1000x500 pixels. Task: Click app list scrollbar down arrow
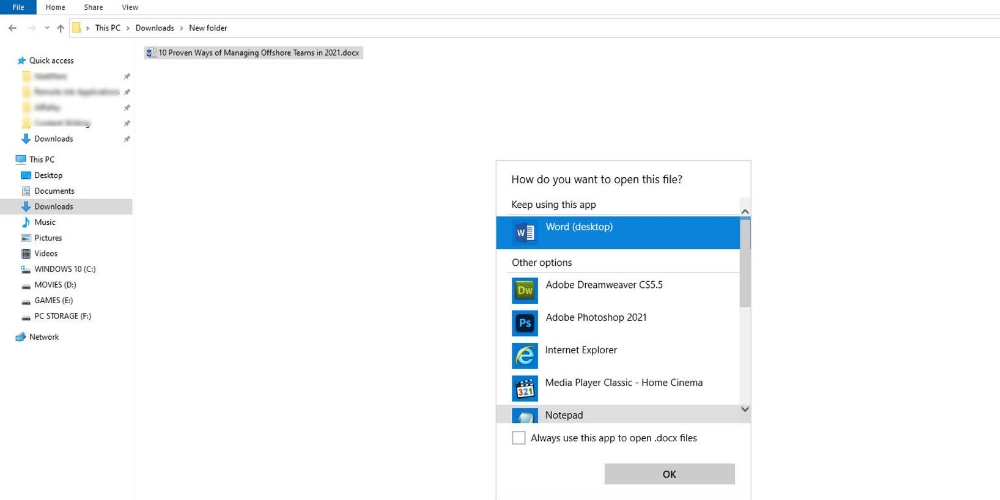click(745, 410)
